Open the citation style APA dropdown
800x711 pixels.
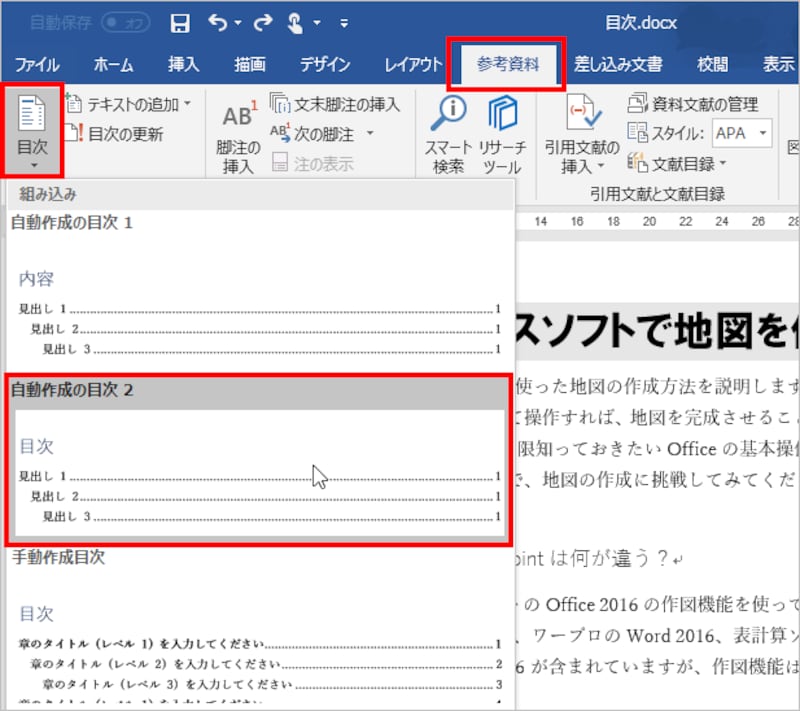click(742, 133)
